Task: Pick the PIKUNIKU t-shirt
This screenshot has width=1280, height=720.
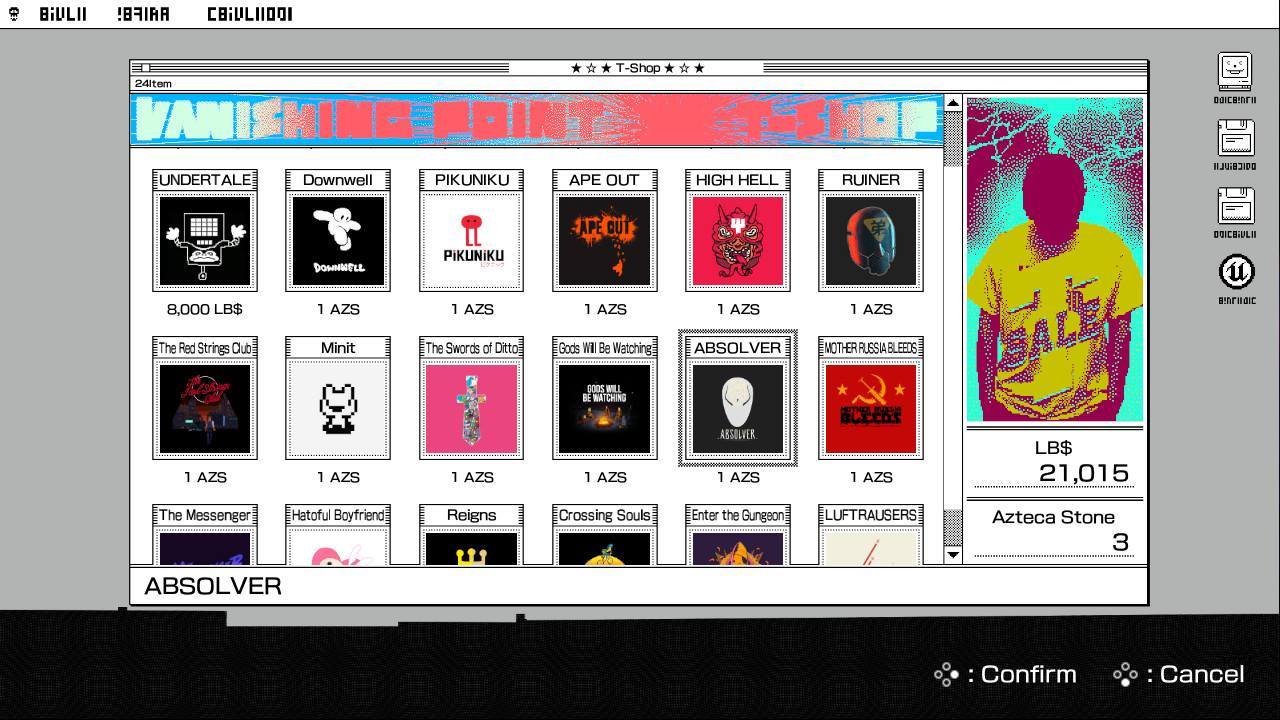Action: pos(471,230)
